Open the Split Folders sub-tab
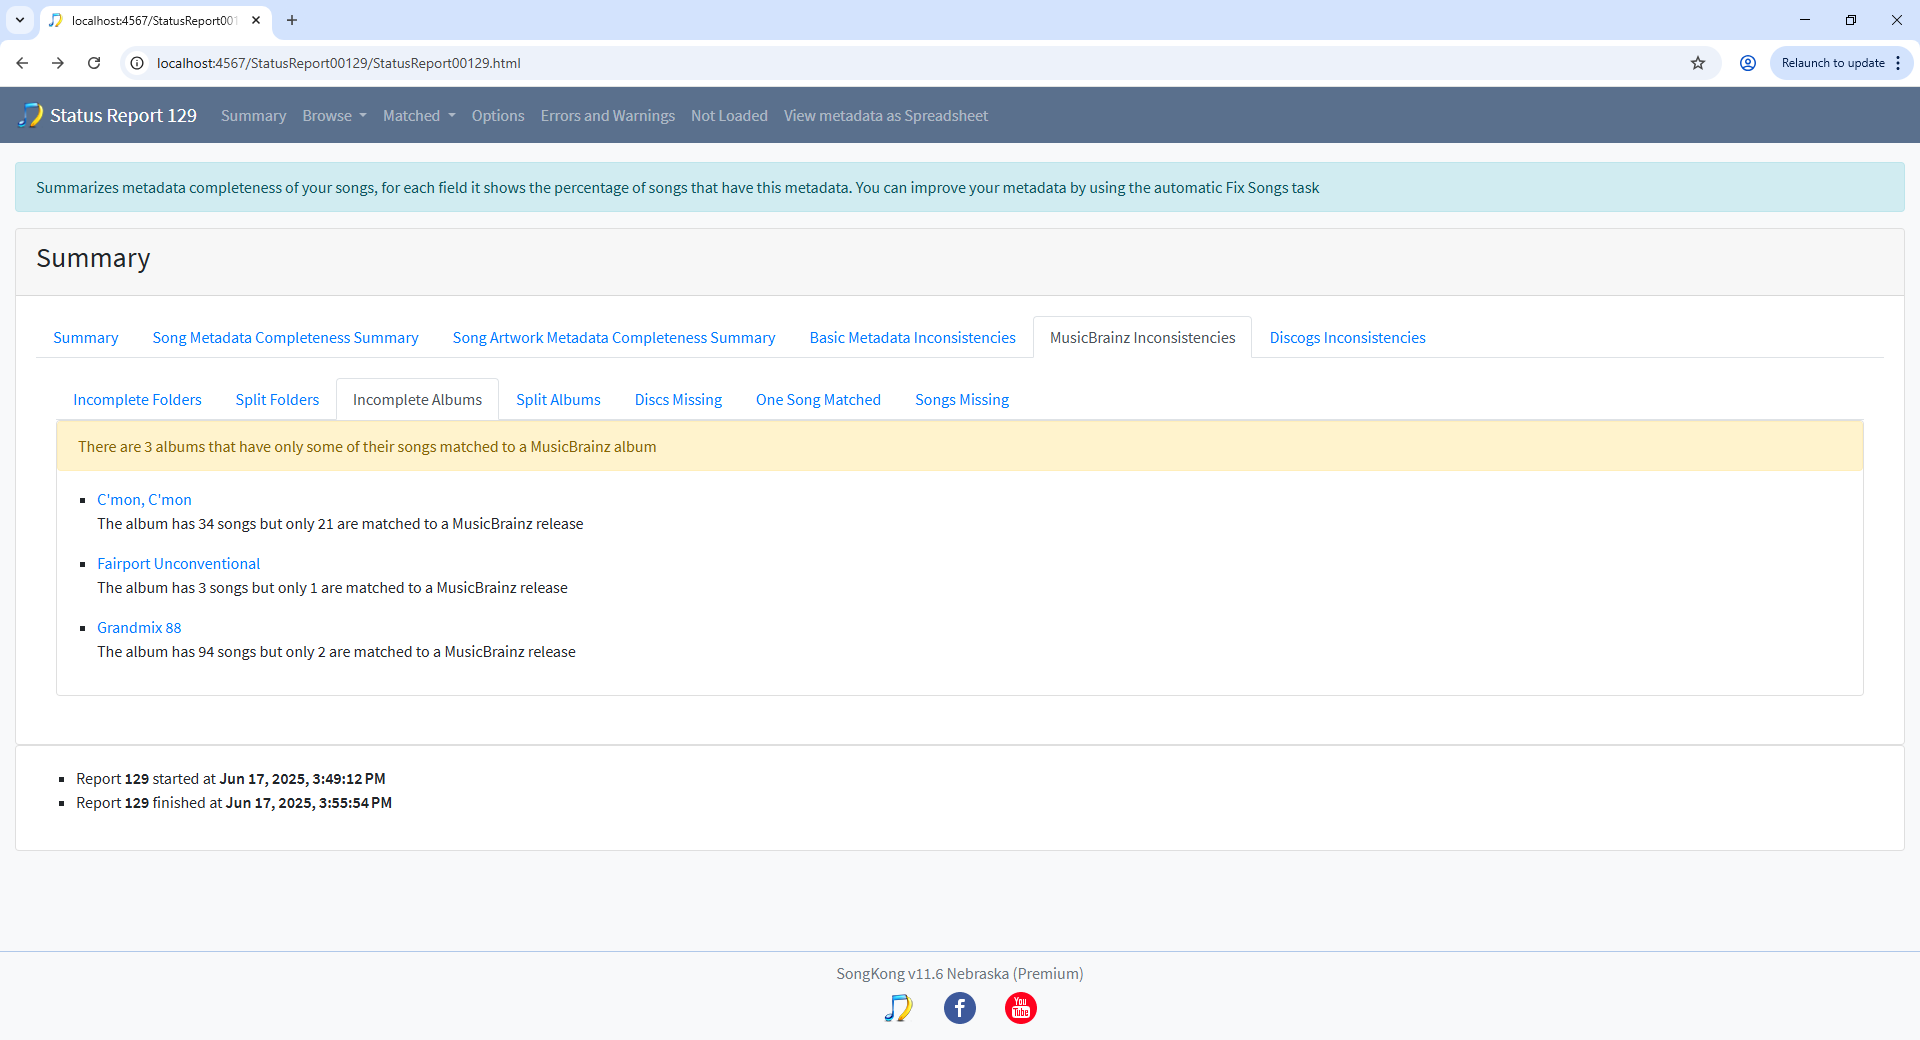Screen dimensions: 1920x1040 click(277, 400)
